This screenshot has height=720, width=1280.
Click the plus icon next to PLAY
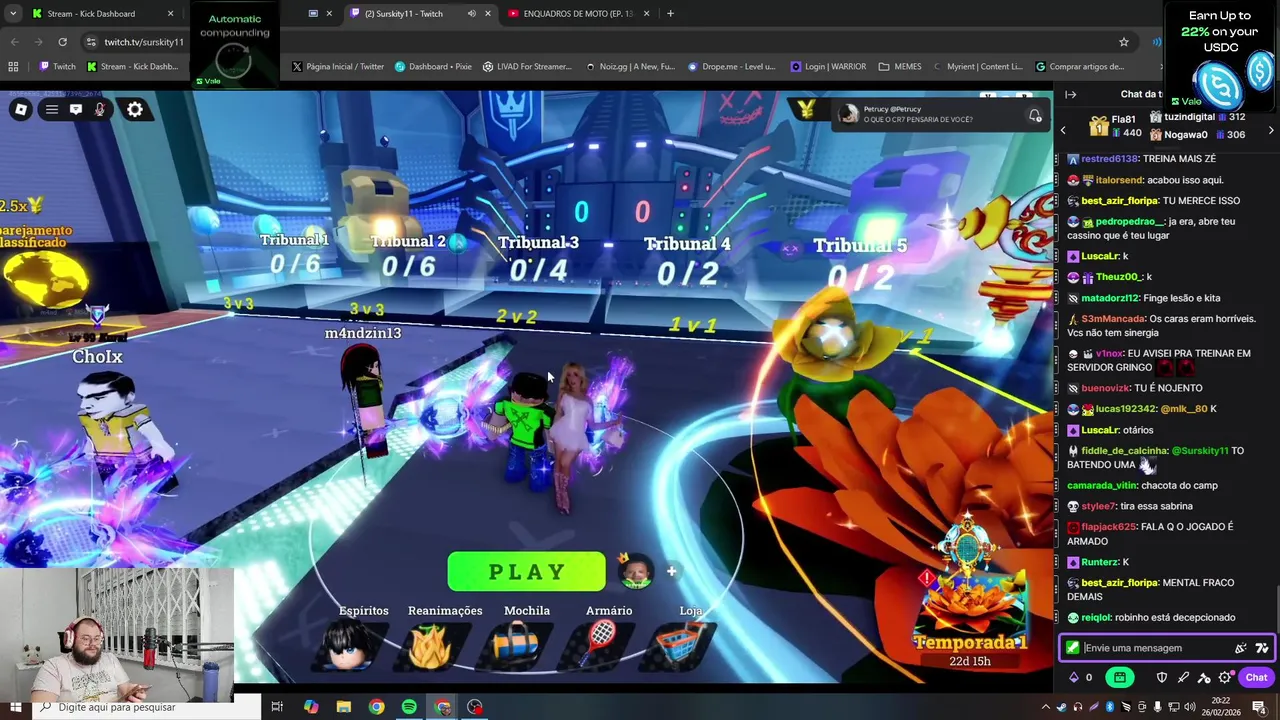click(672, 571)
